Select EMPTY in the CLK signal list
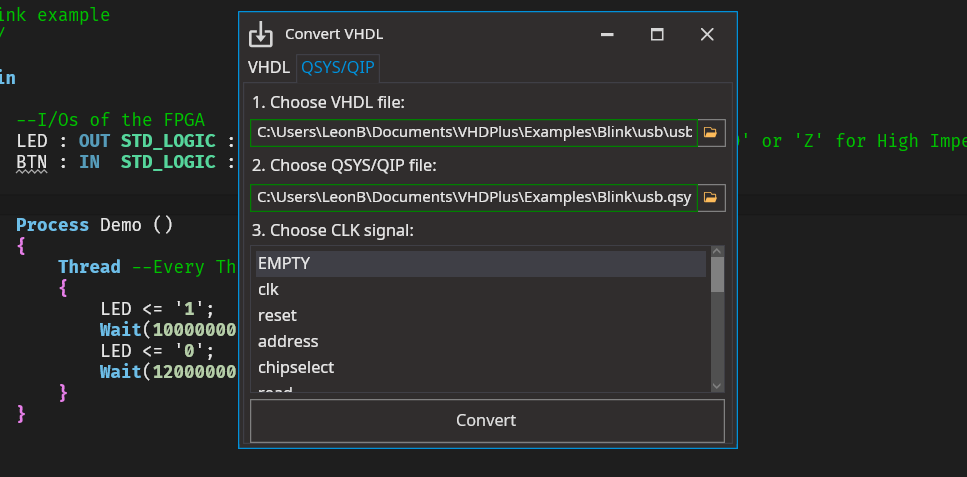This screenshot has width=967, height=477. point(480,264)
